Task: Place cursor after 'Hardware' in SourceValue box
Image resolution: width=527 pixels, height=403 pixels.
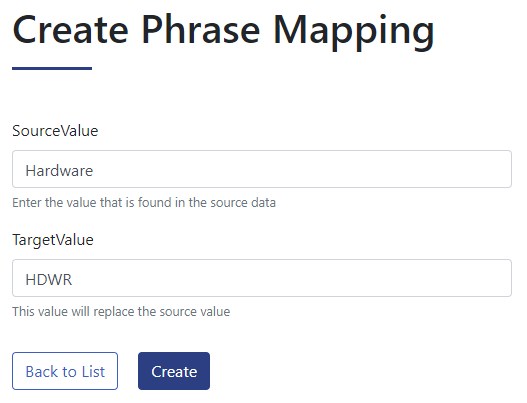Action: (x=94, y=171)
